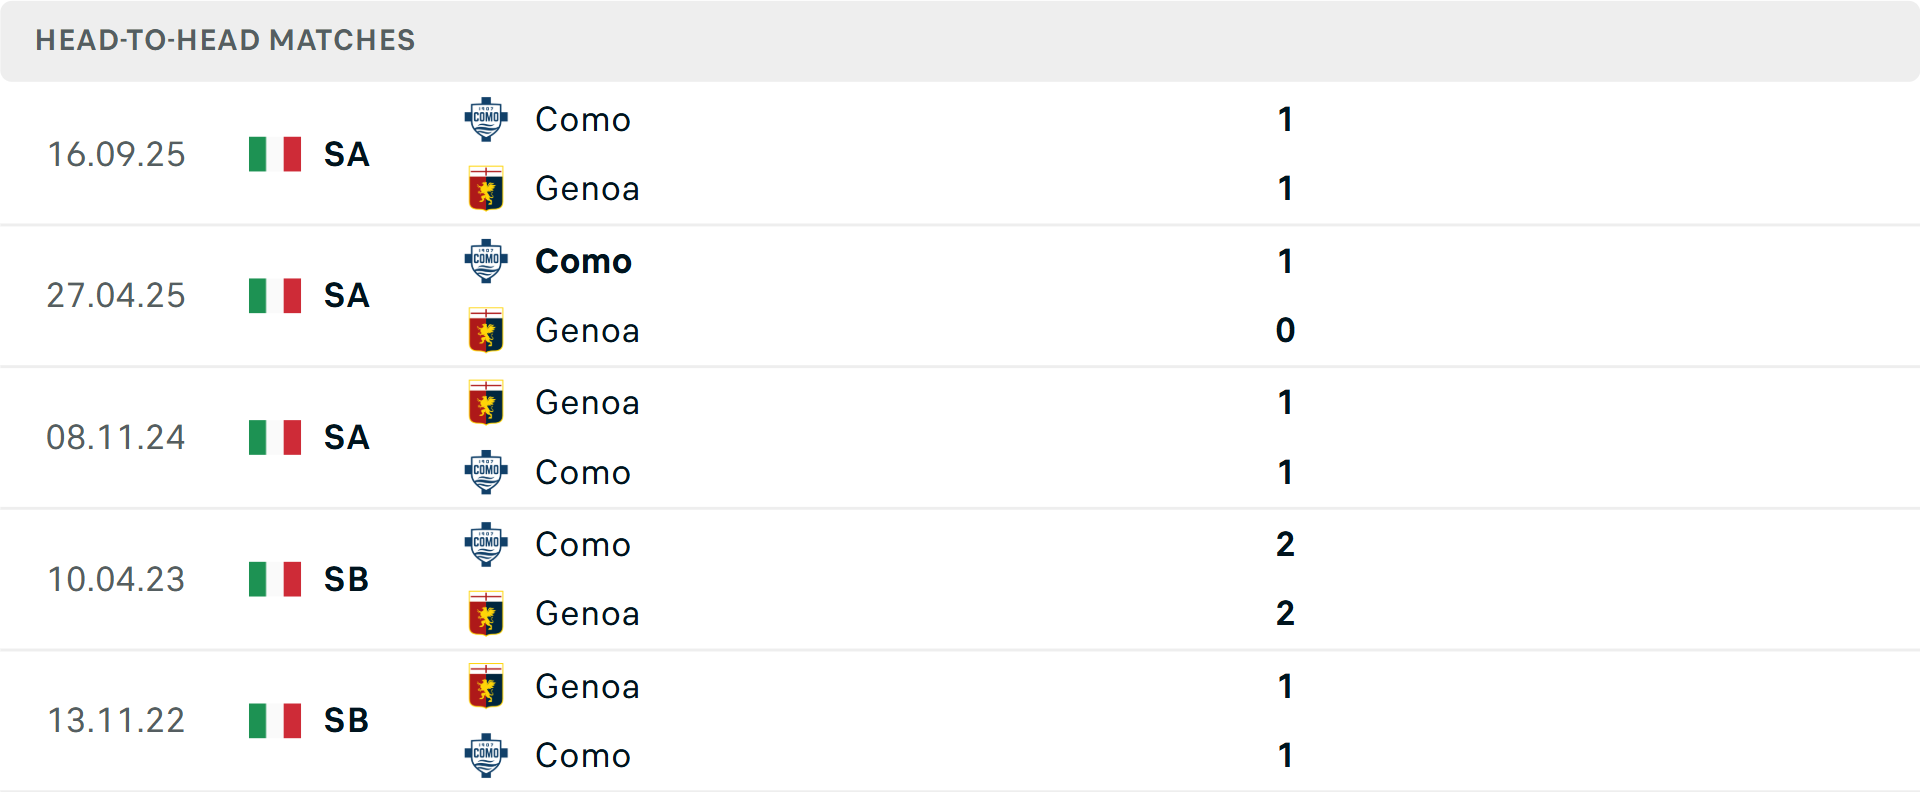Click the 1-0 score of the 27.04.25 match
1920x792 pixels.
tap(1285, 296)
